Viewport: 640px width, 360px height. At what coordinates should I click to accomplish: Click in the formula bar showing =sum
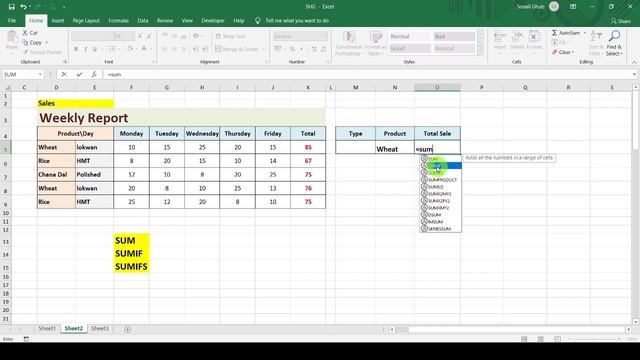pyautogui.click(x=367, y=74)
